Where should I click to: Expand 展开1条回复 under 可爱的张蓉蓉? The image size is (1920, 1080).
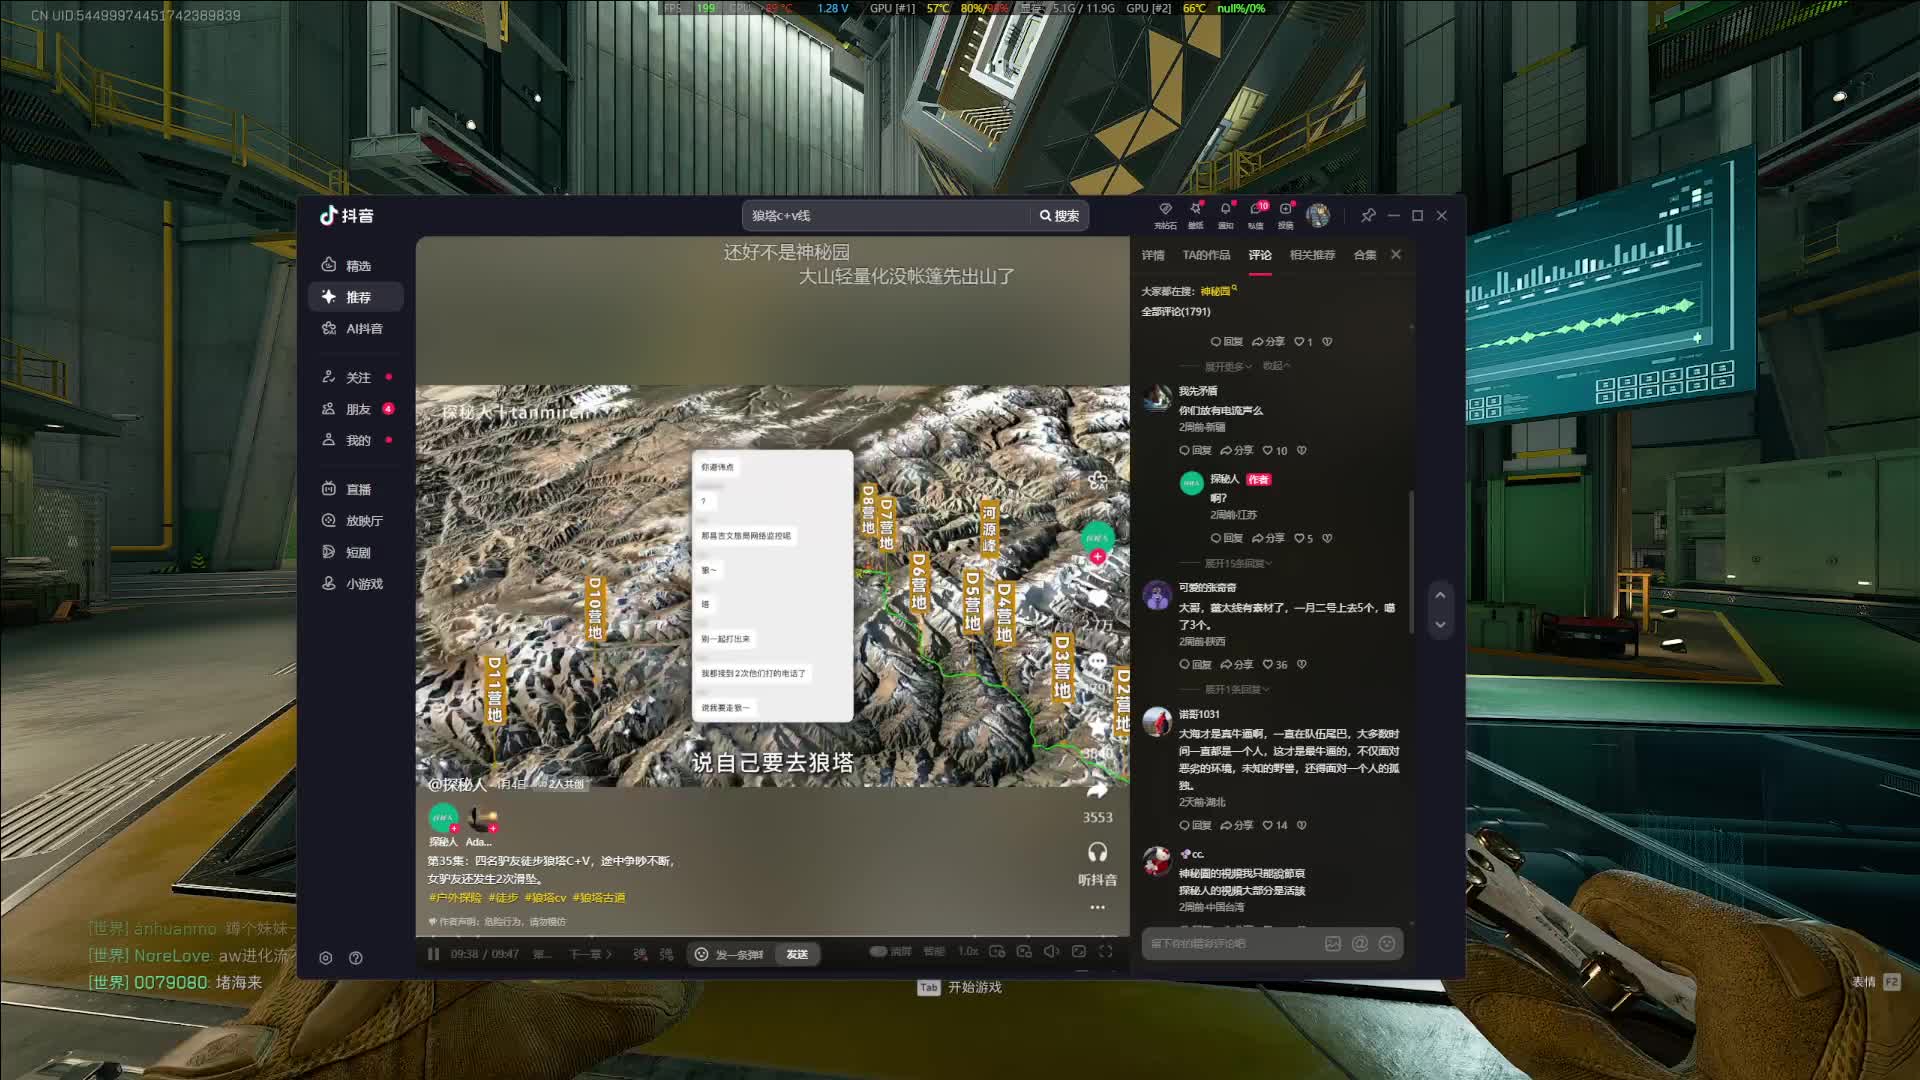[1237, 689]
